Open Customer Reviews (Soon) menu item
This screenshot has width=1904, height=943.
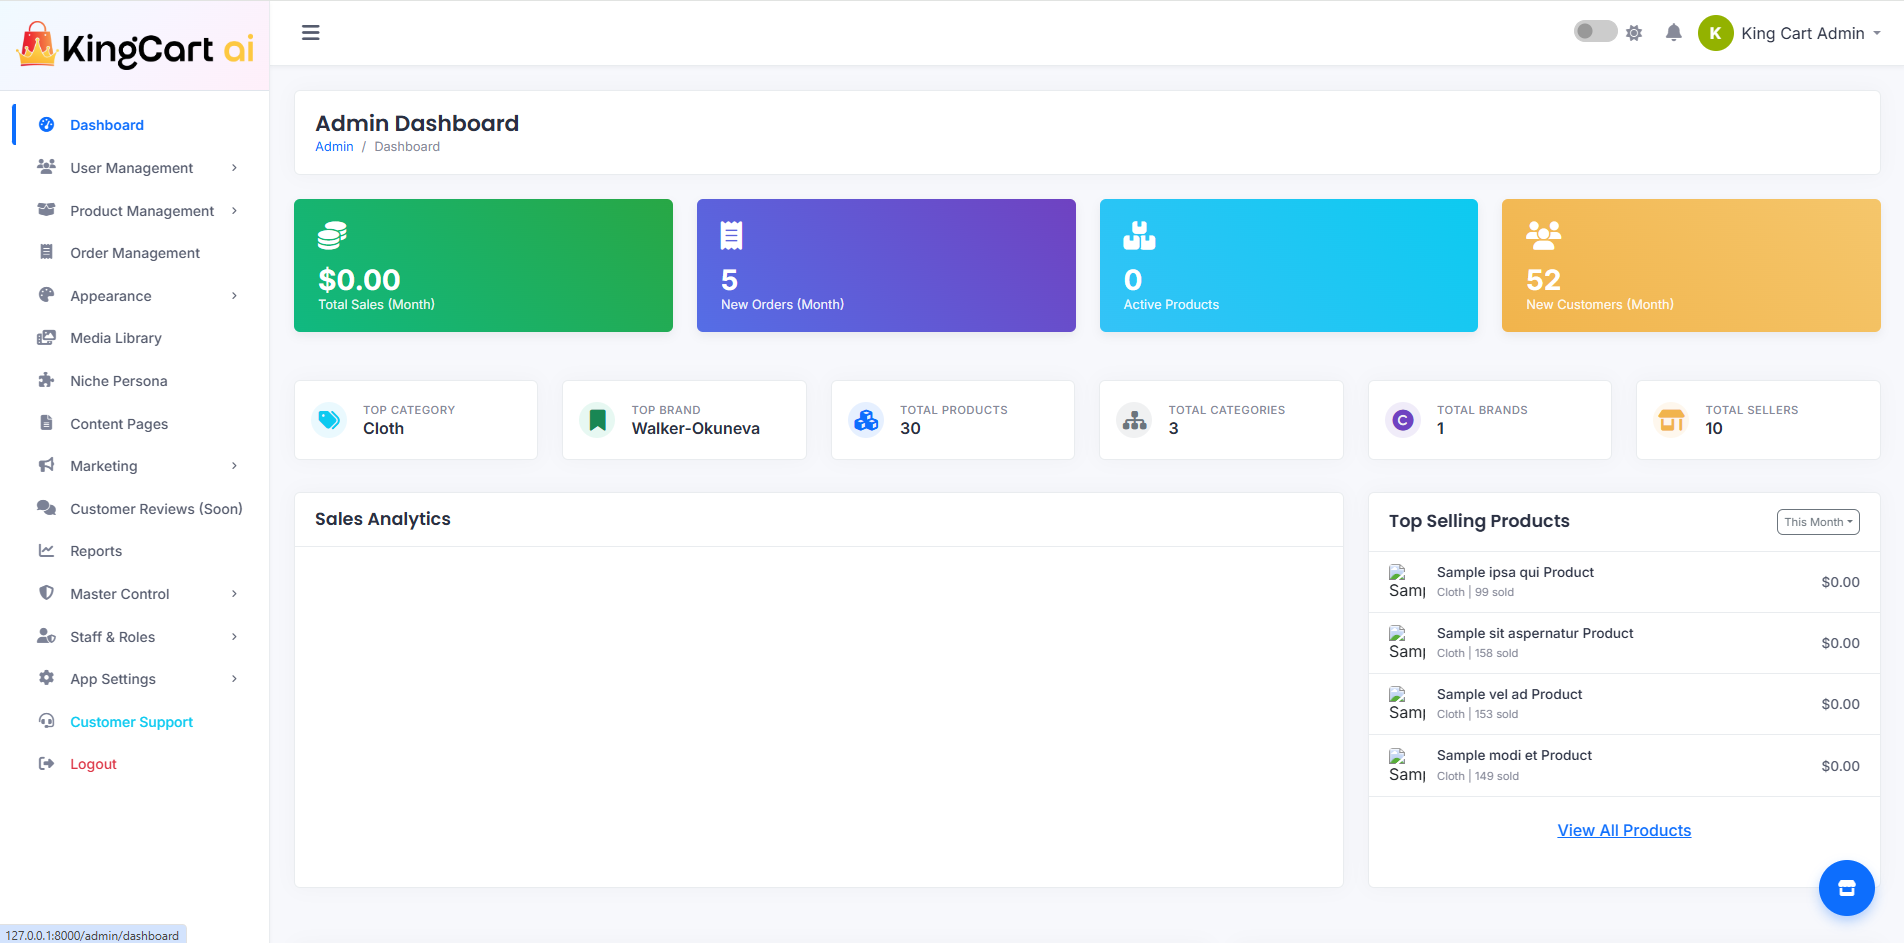(x=156, y=509)
